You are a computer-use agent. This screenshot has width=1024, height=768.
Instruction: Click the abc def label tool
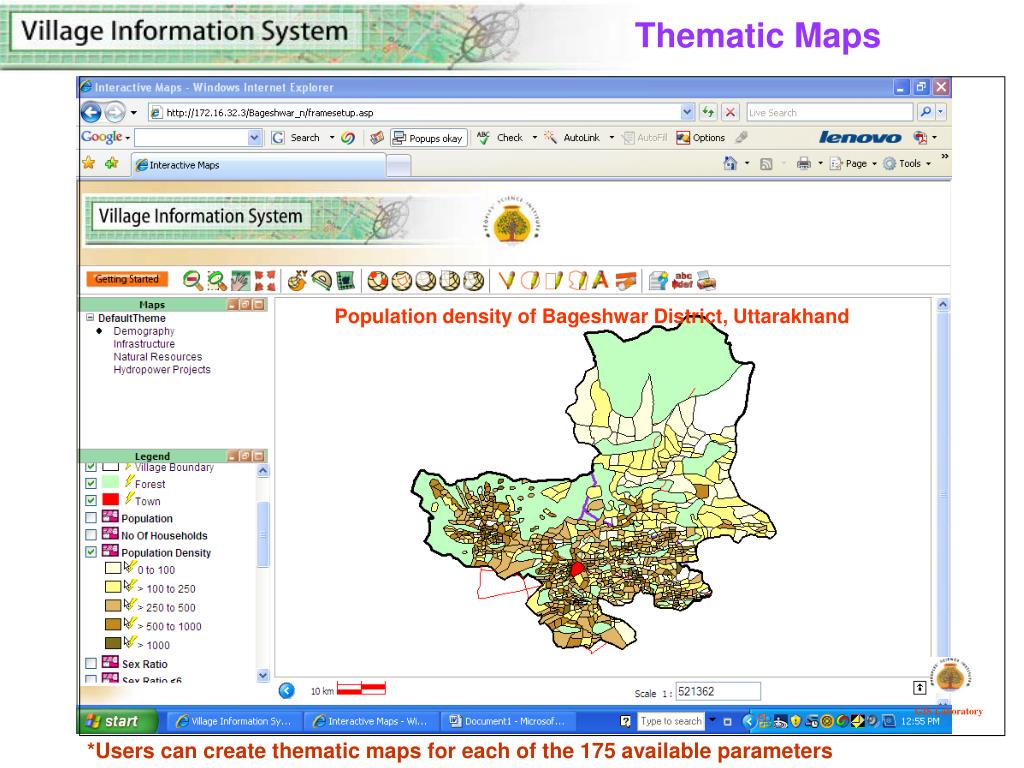[x=682, y=281]
